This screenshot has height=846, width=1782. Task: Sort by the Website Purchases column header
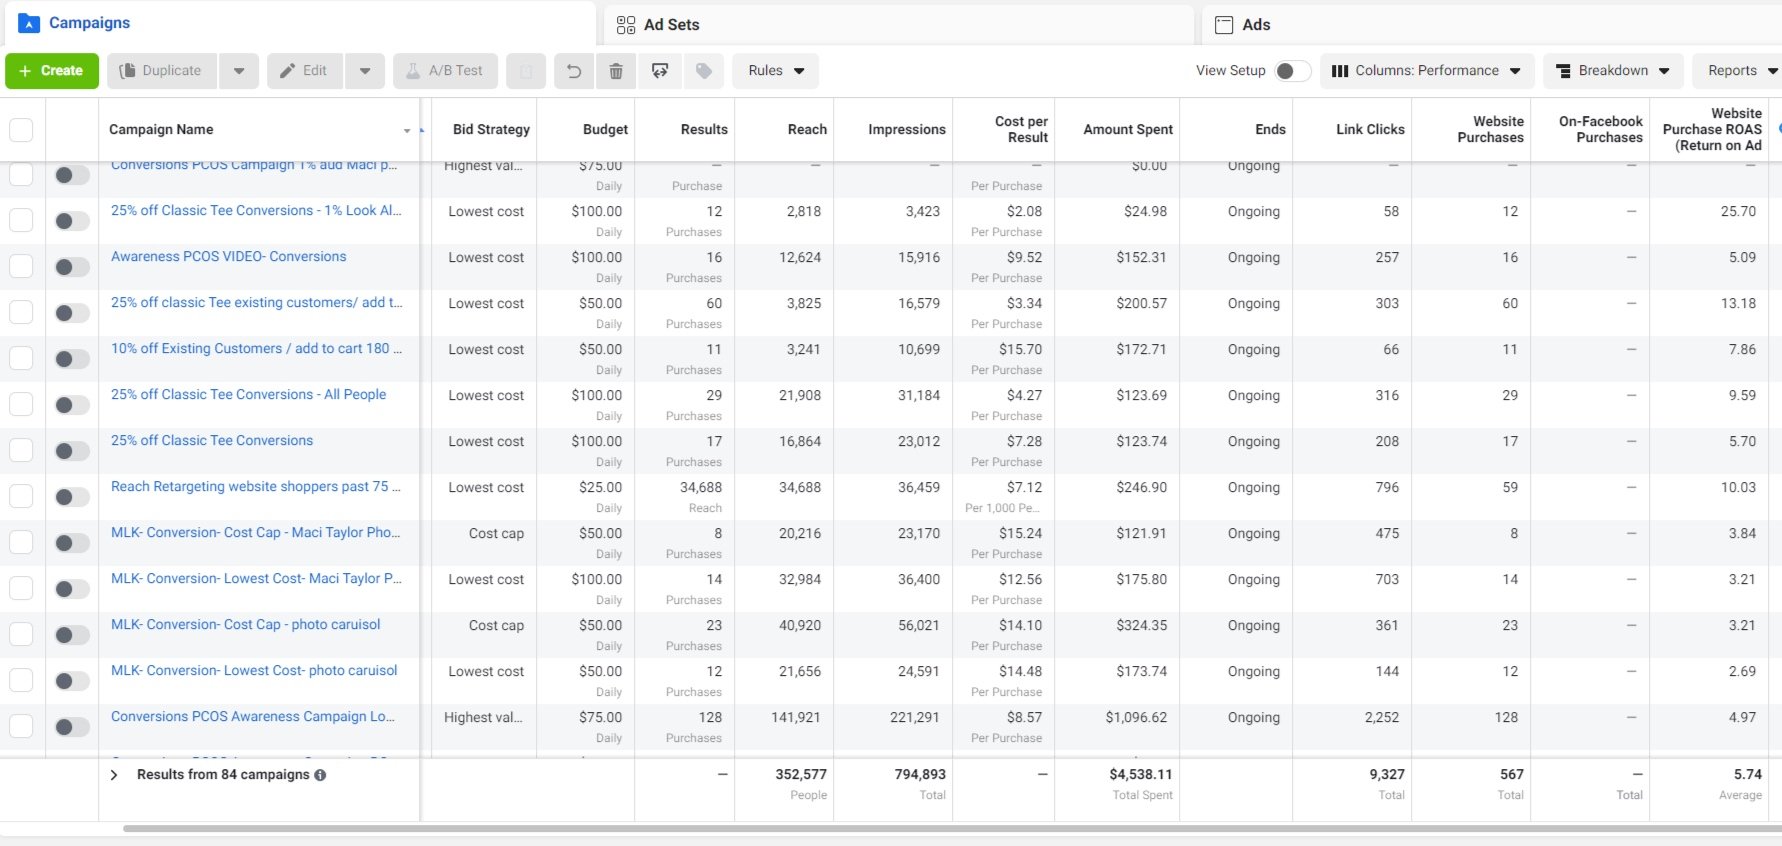click(1490, 130)
